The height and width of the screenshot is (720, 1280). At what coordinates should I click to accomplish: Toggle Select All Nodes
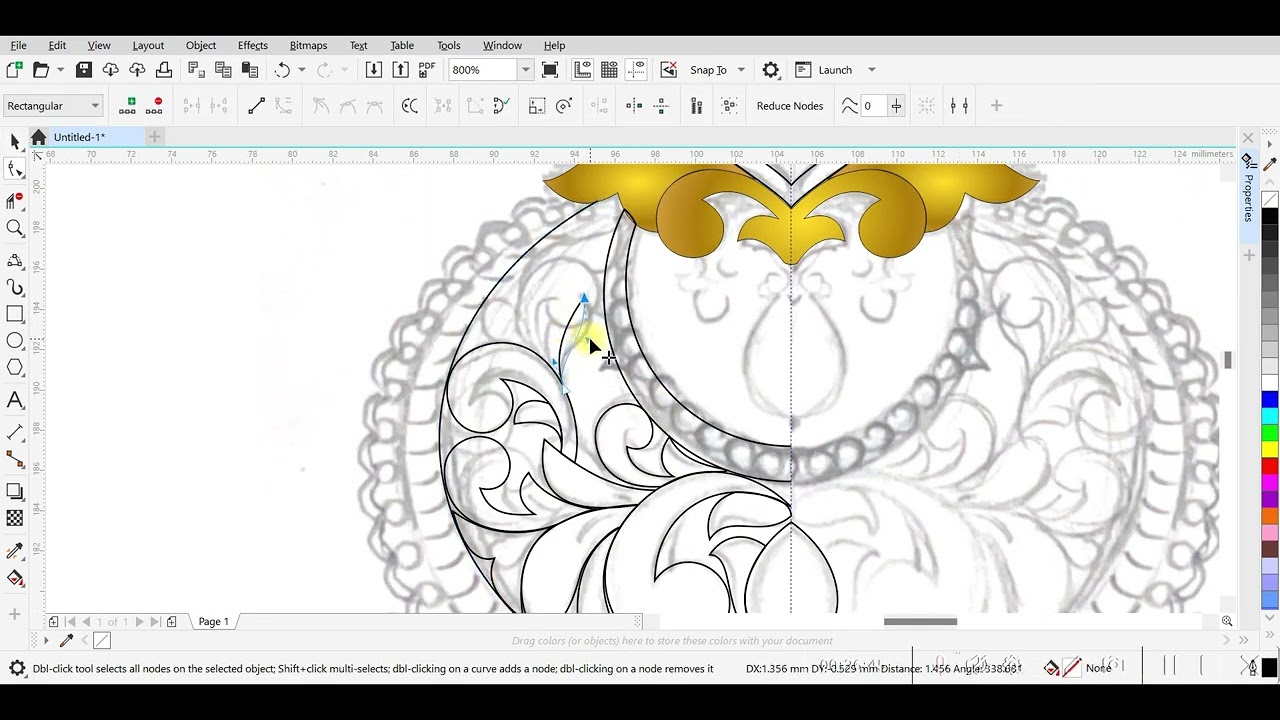[x=729, y=106]
